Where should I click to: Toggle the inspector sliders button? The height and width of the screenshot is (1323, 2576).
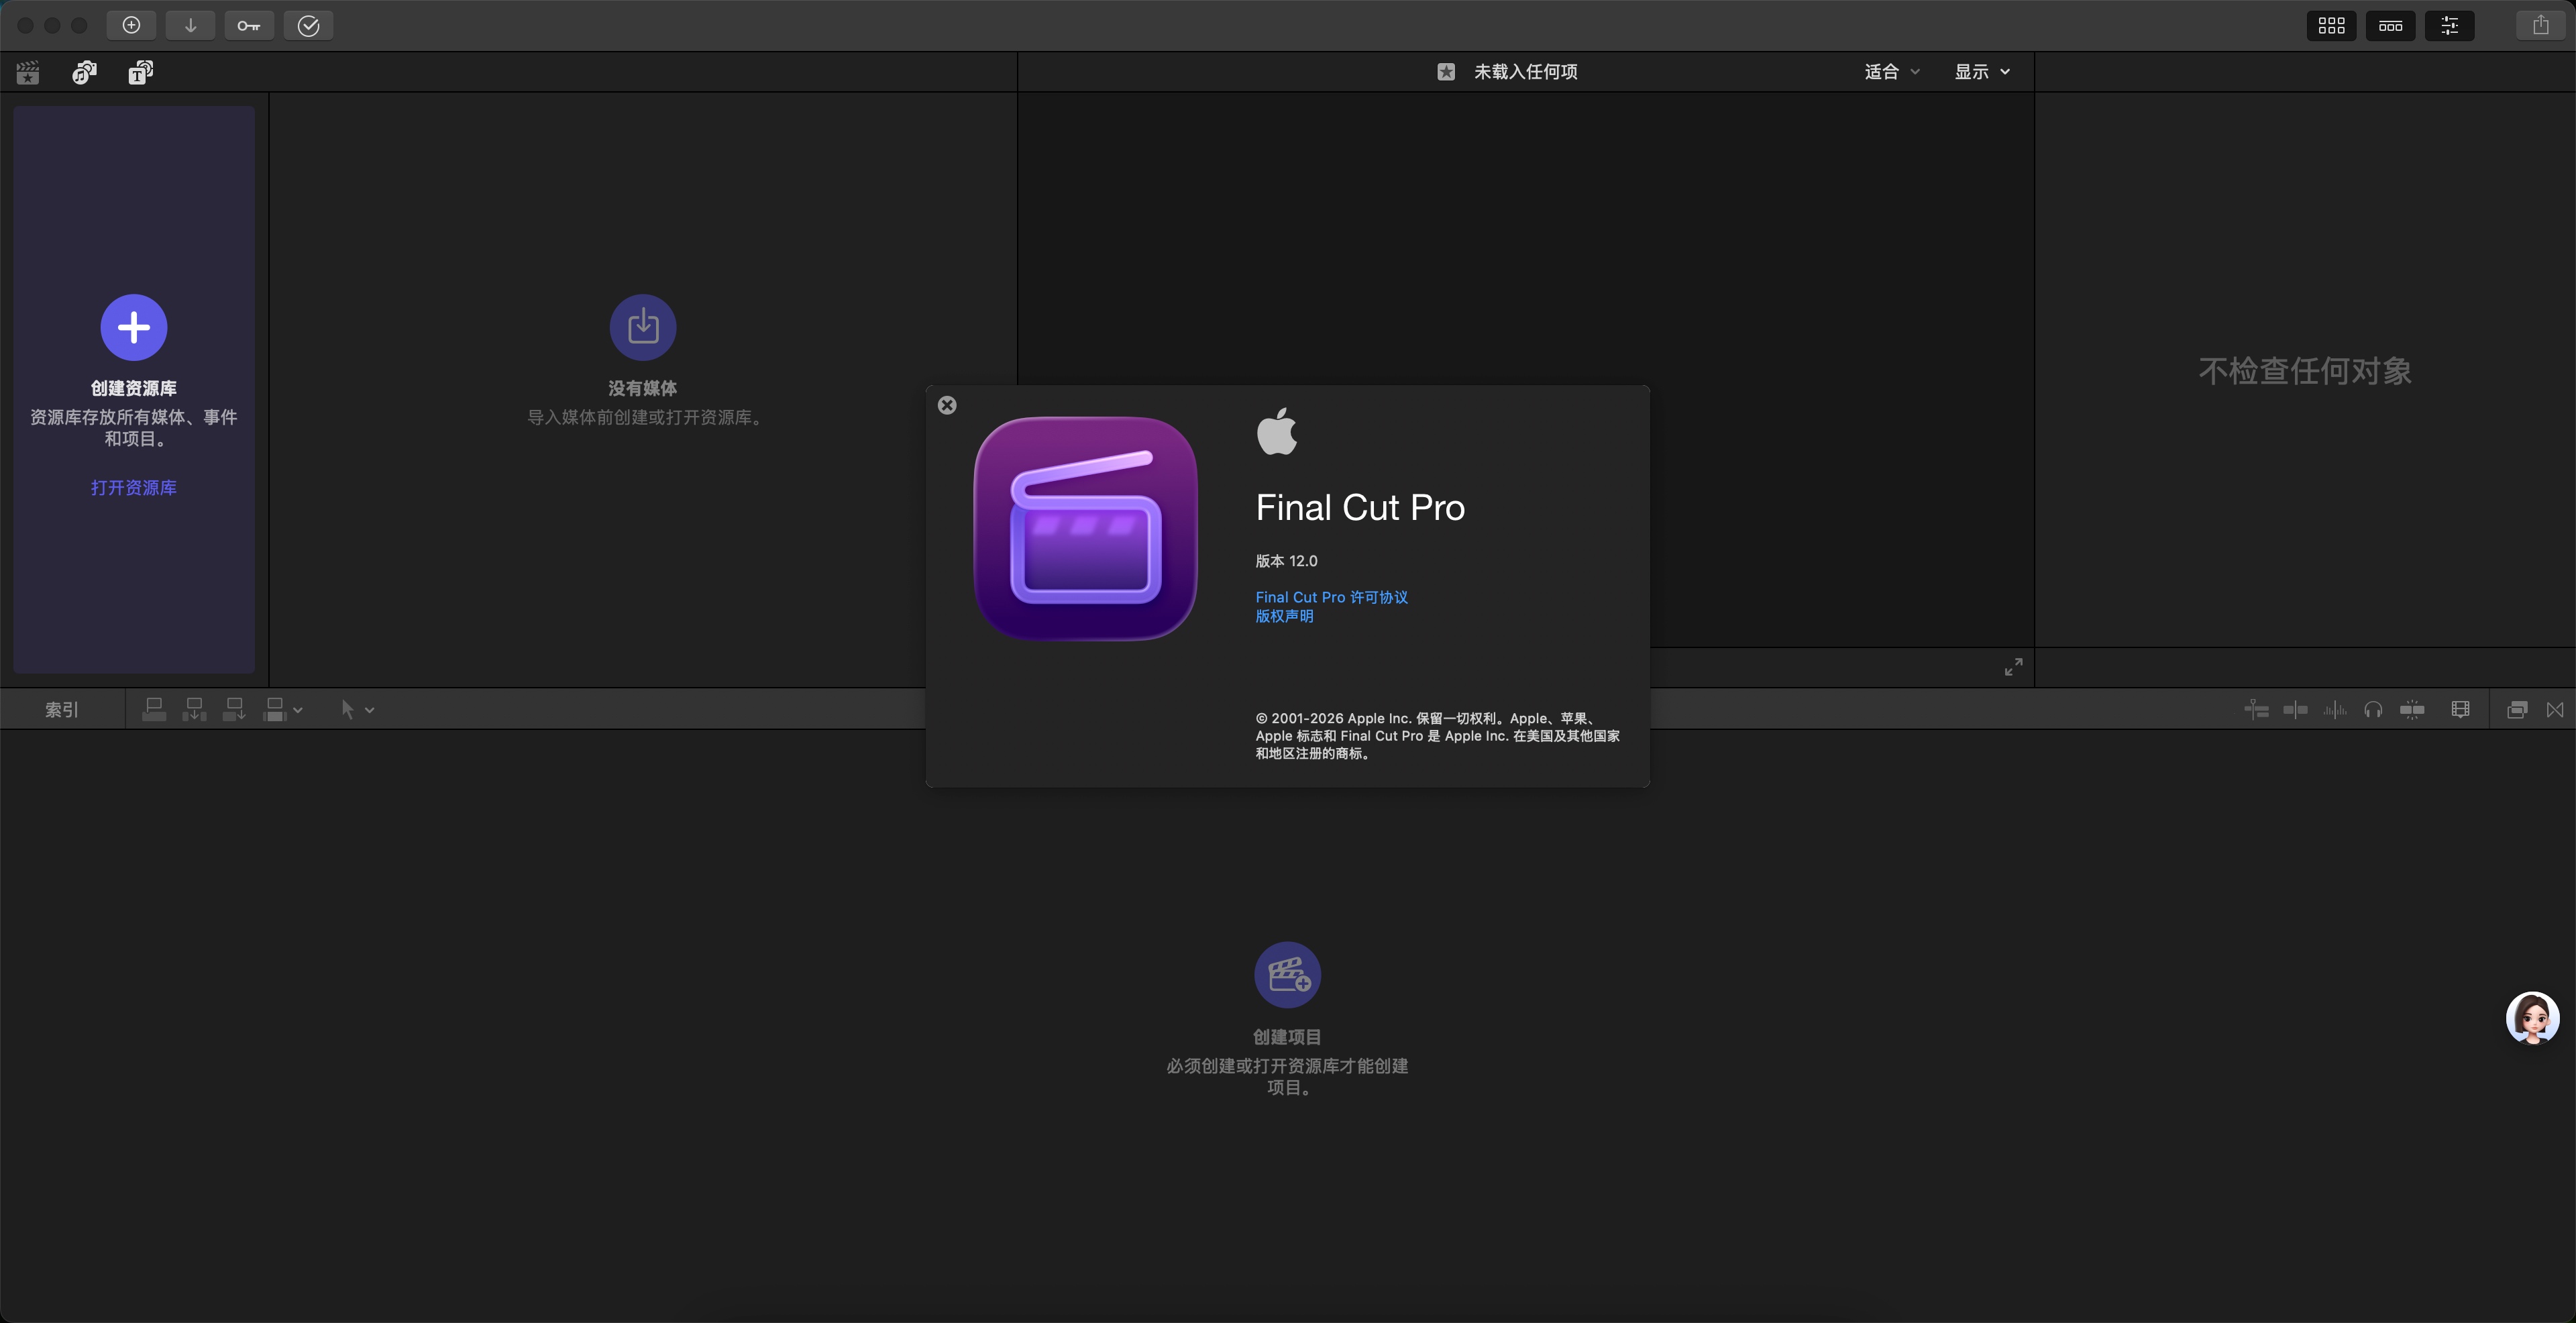tap(2449, 26)
